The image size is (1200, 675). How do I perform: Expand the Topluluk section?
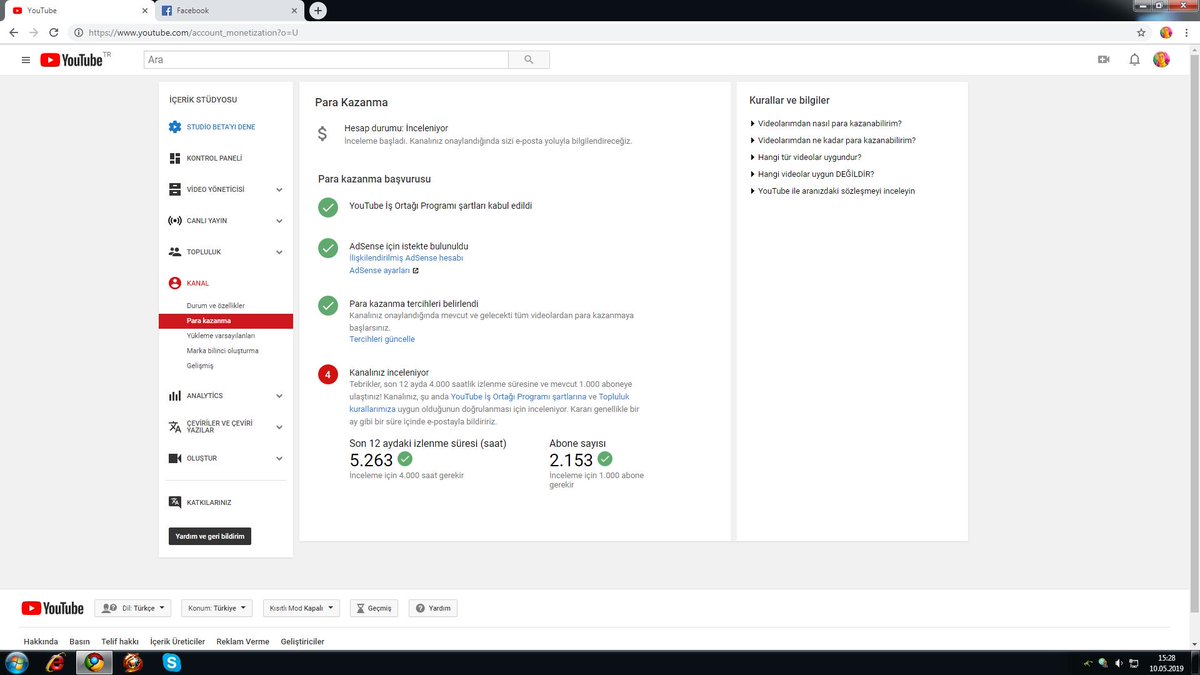[279, 252]
